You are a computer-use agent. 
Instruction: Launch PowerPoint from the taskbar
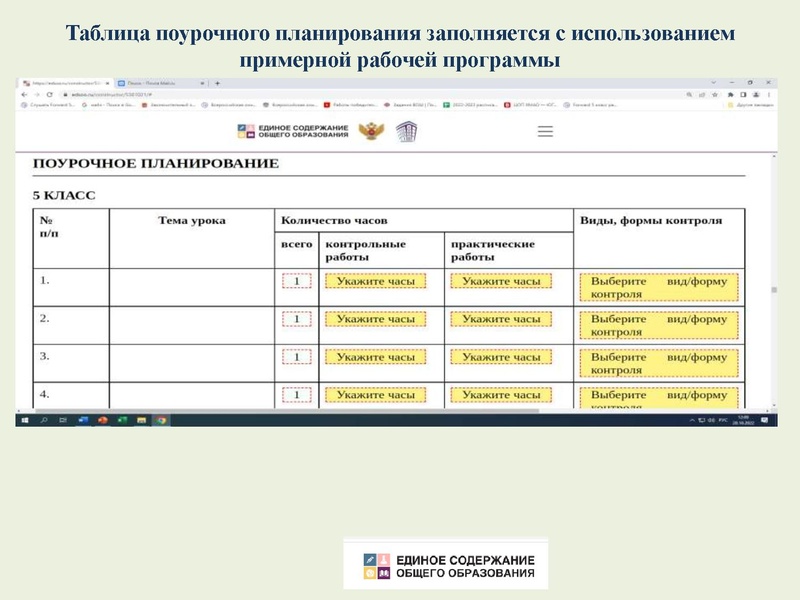(101, 419)
